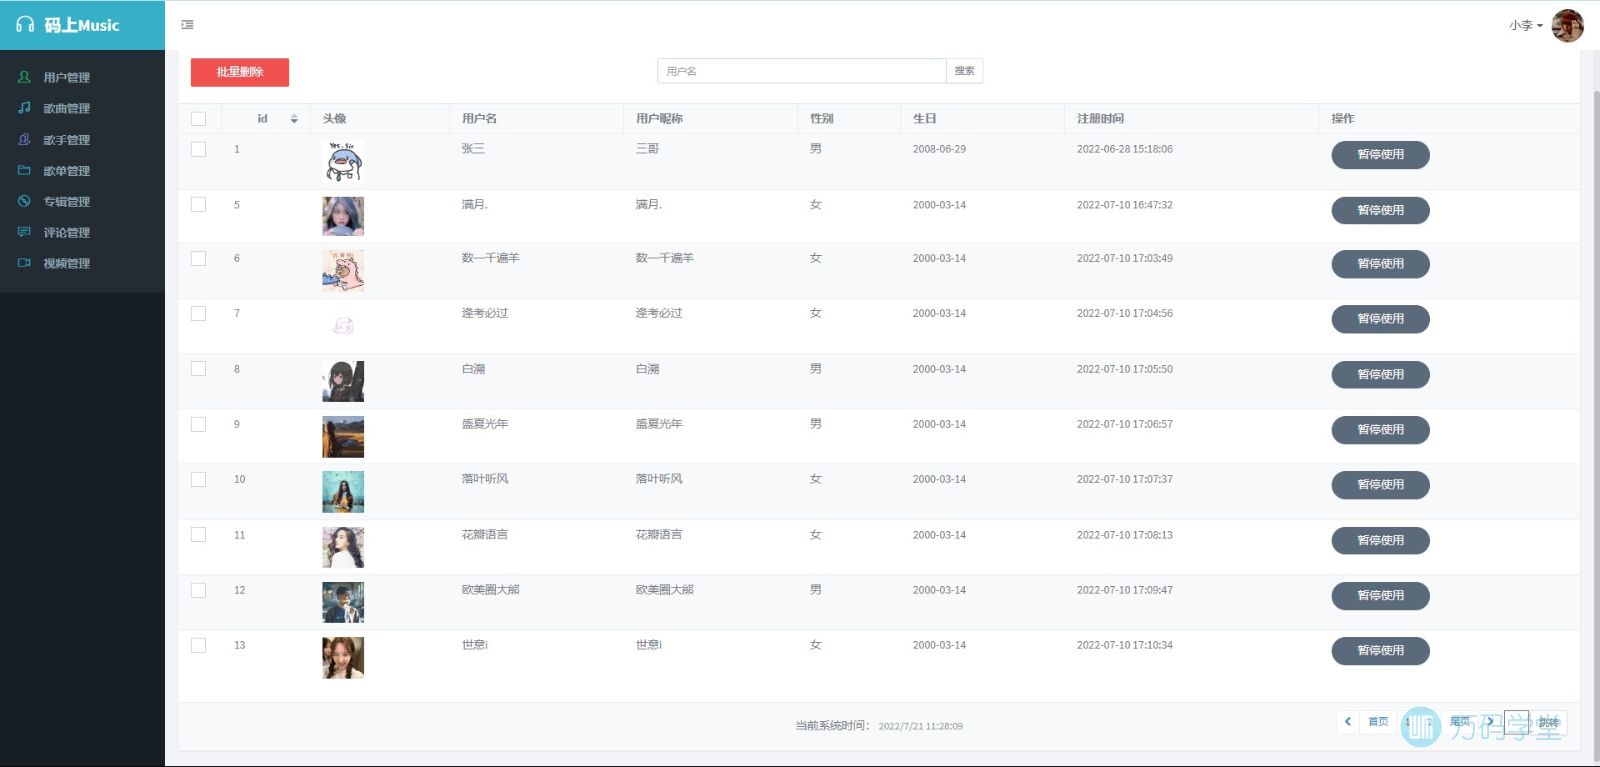Click the 歌手管理 singer icon

[x=24, y=140]
